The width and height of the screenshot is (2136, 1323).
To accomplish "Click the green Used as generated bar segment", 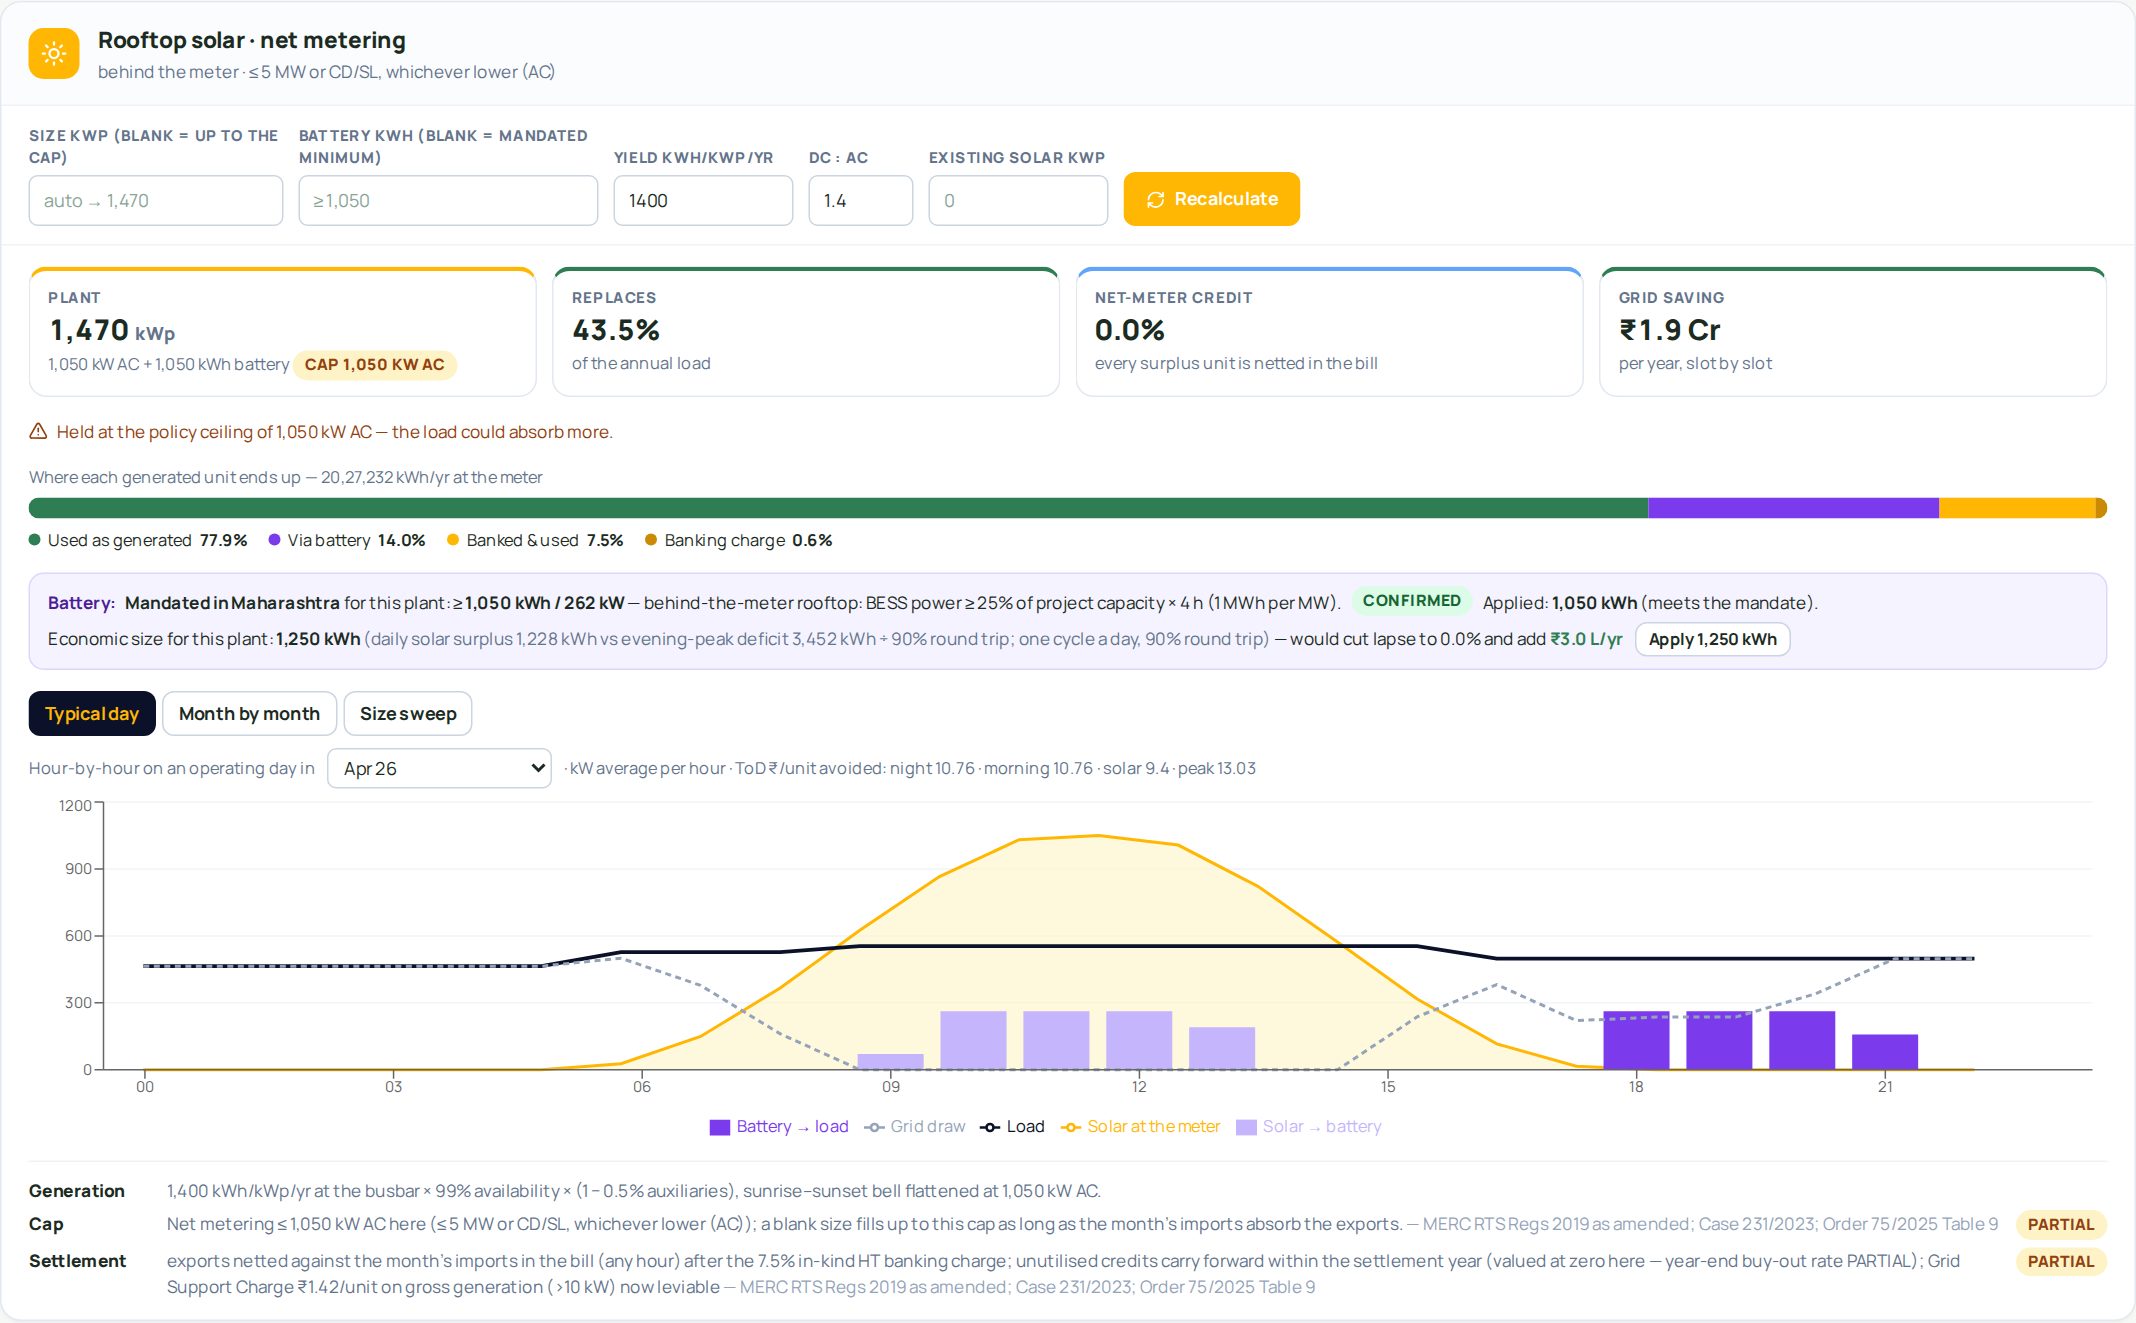I will point(838,508).
